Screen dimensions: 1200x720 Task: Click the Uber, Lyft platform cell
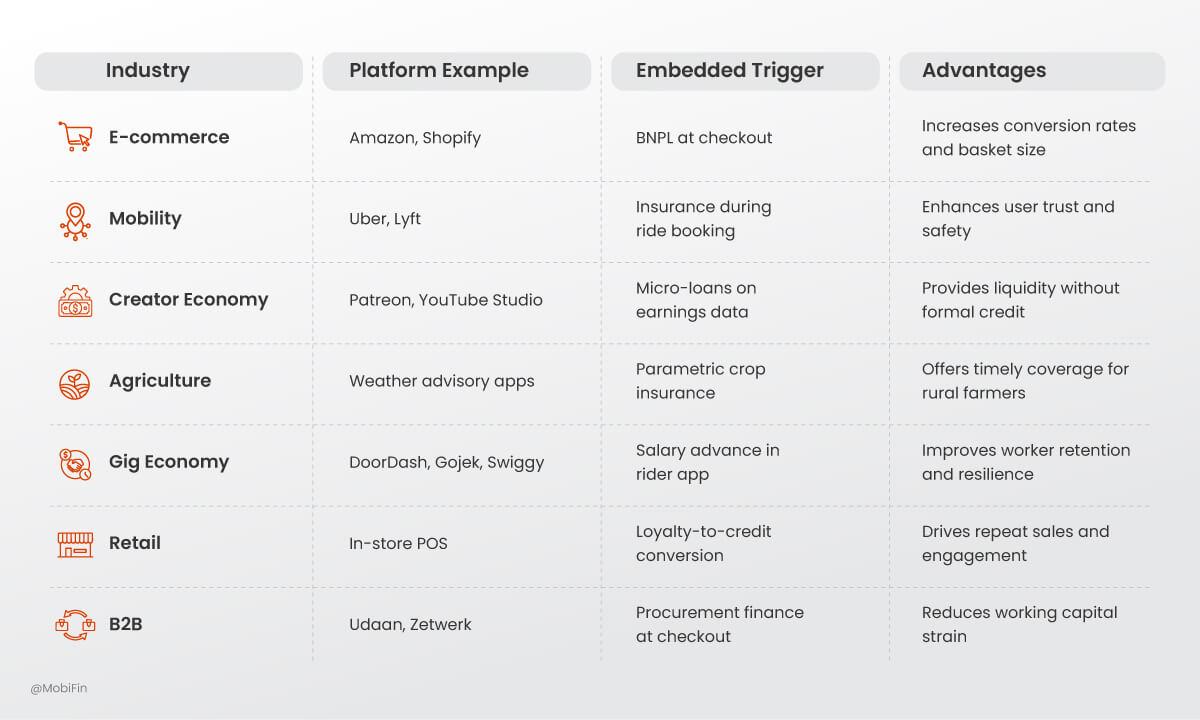(x=385, y=219)
